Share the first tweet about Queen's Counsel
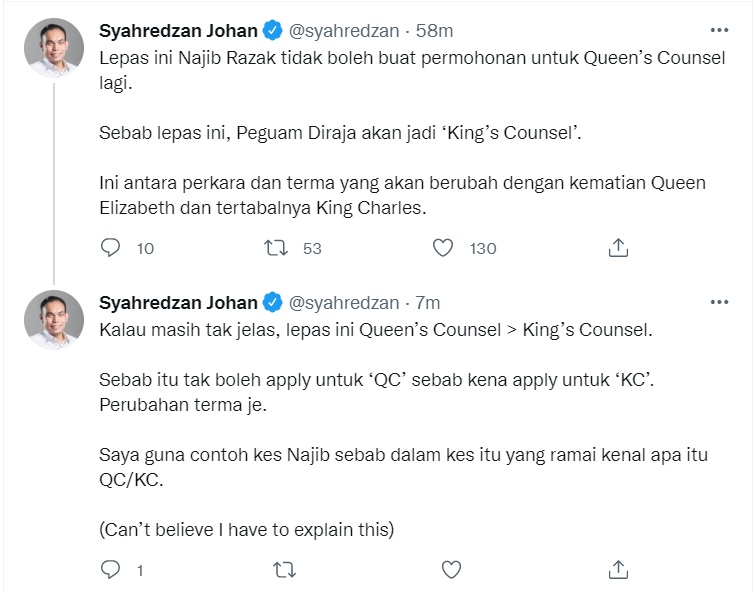The height and width of the screenshot is (592, 756). pos(618,248)
